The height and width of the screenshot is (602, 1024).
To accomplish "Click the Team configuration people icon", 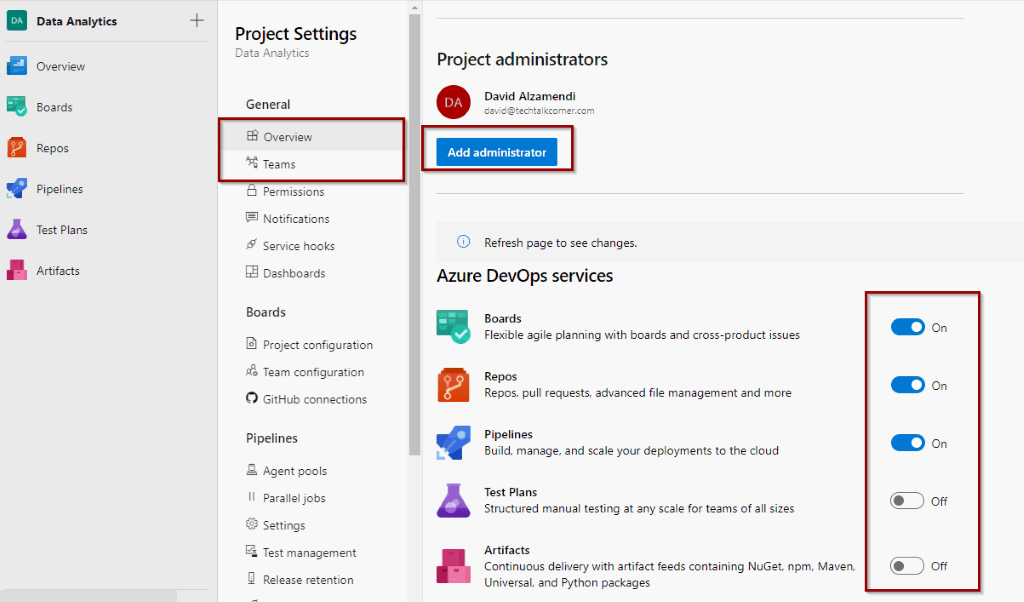I will click(251, 371).
